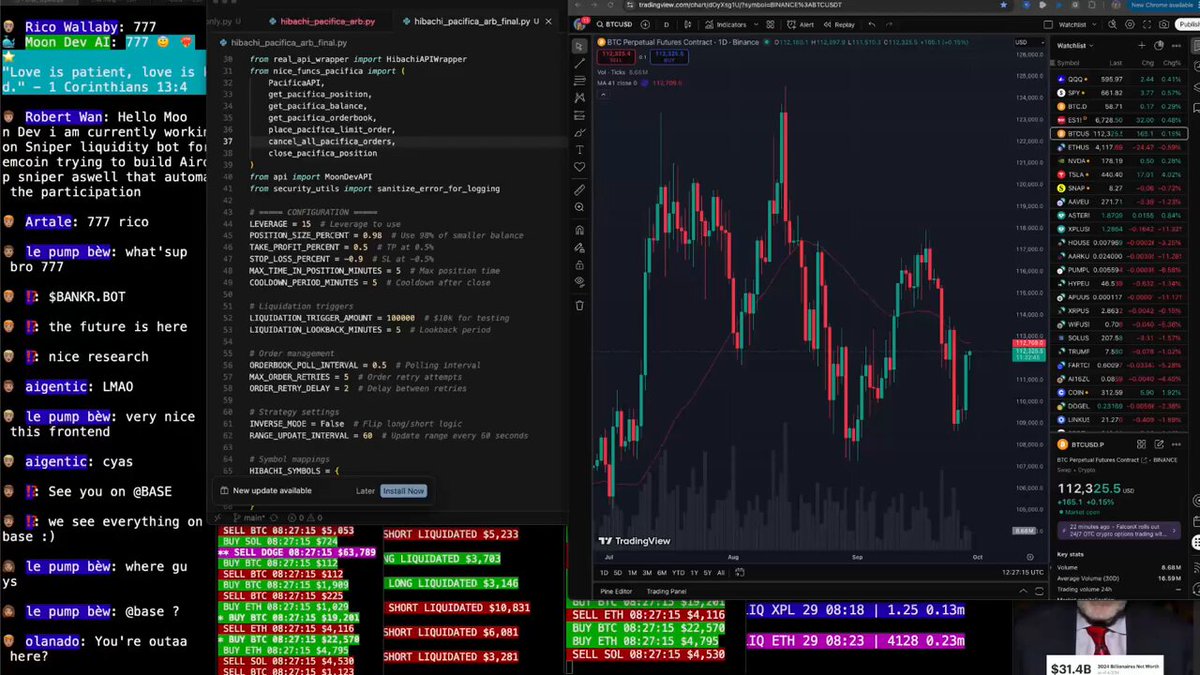Image resolution: width=1200 pixels, height=675 pixels.
Task: Toggle magnet mode for drawings
Action: [x=579, y=229]
